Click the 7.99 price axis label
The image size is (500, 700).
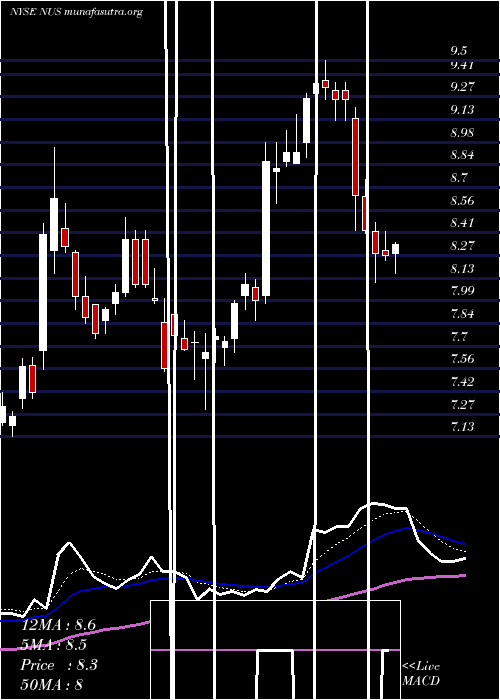tap(462, 291)
